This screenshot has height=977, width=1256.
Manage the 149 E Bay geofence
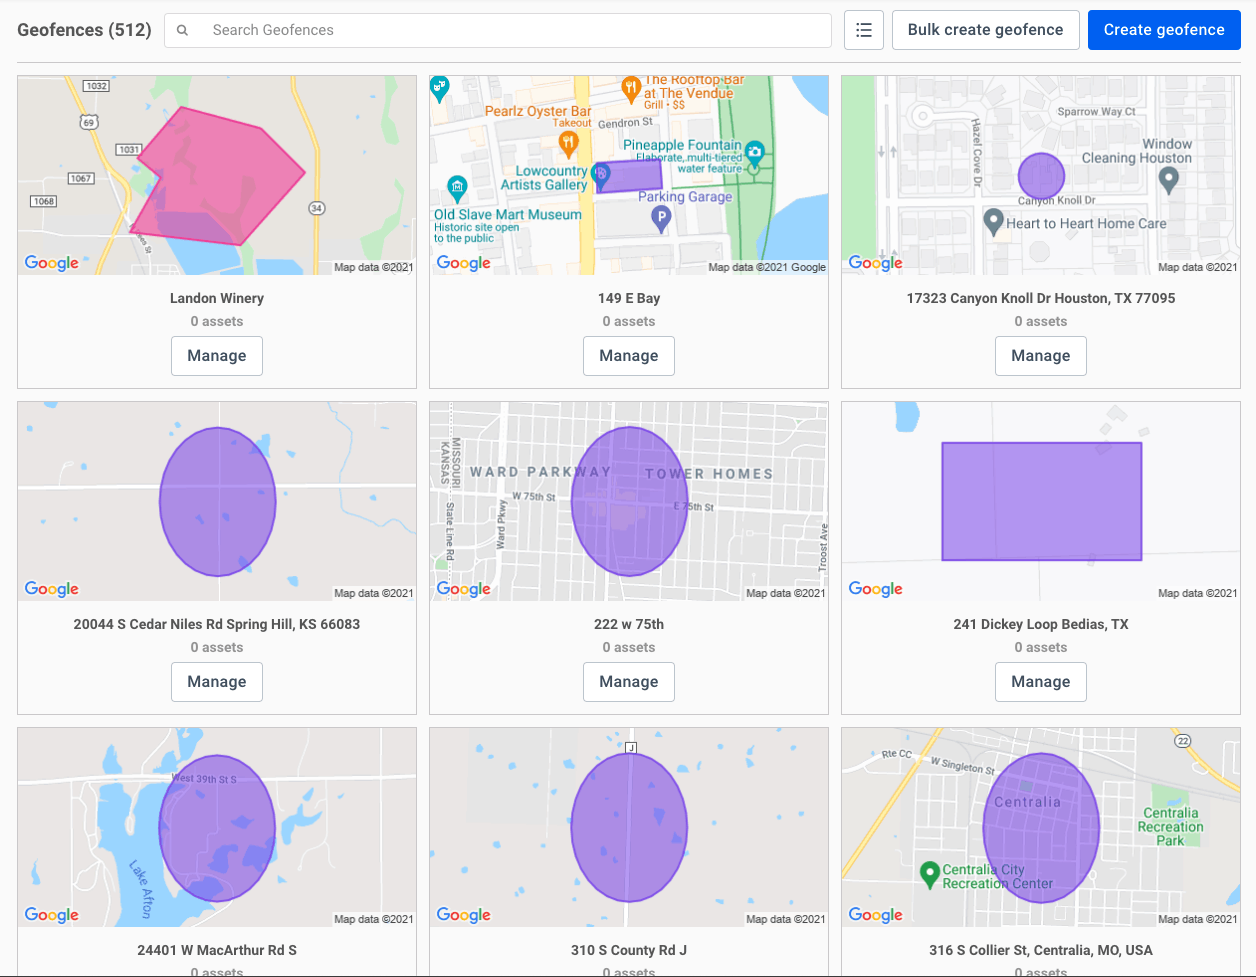[628, 355]
